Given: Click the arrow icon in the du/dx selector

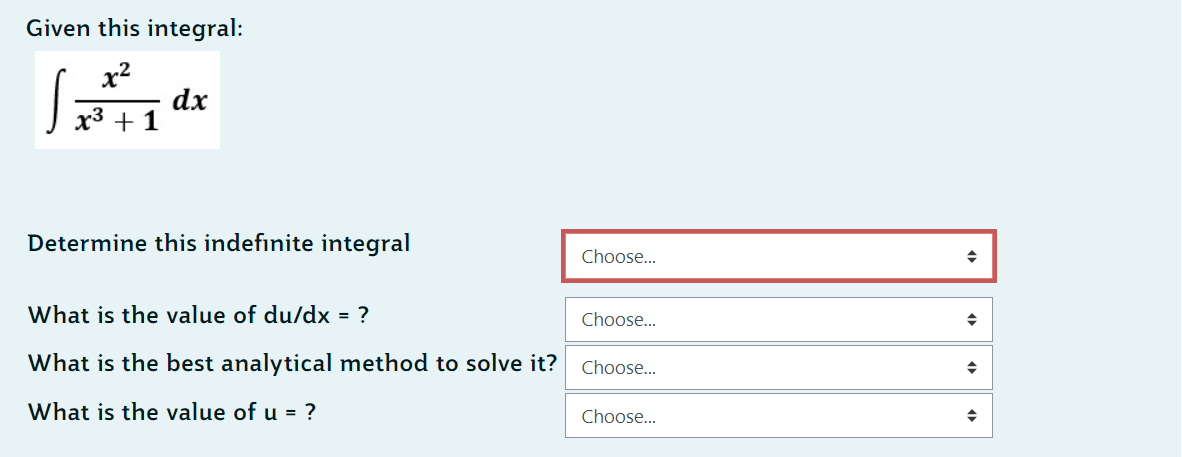Looking at the screenshot, I should (x=970, y=320).
